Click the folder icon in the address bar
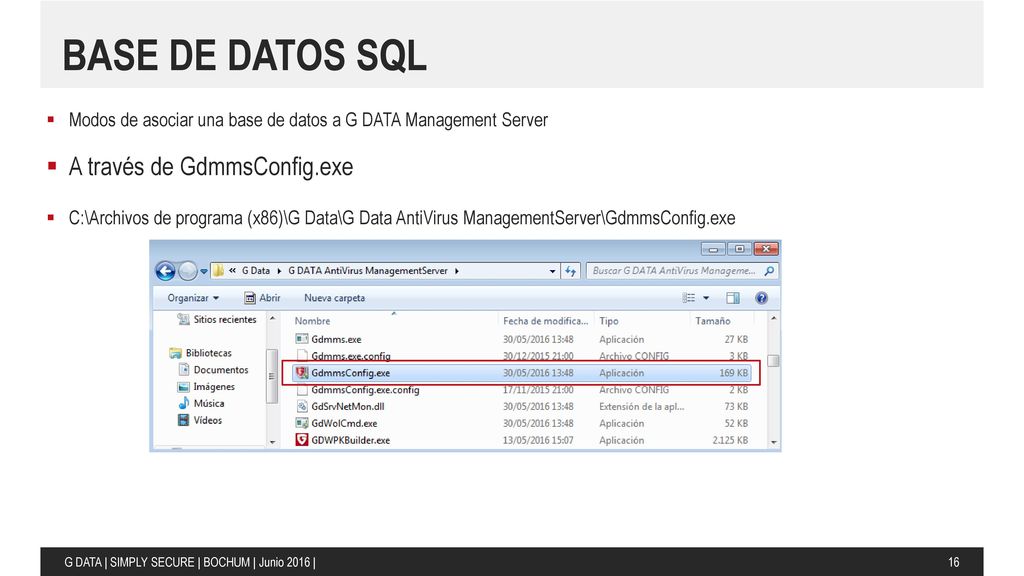Image resolution: width=1024 pixels, height=576 pixels. click(x=218, y=270)
